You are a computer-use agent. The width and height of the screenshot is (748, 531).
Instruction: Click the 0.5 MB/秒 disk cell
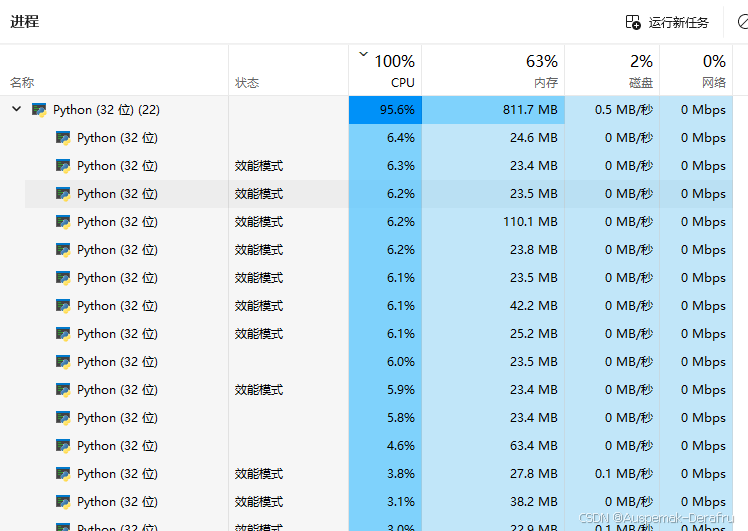[612, 110]
